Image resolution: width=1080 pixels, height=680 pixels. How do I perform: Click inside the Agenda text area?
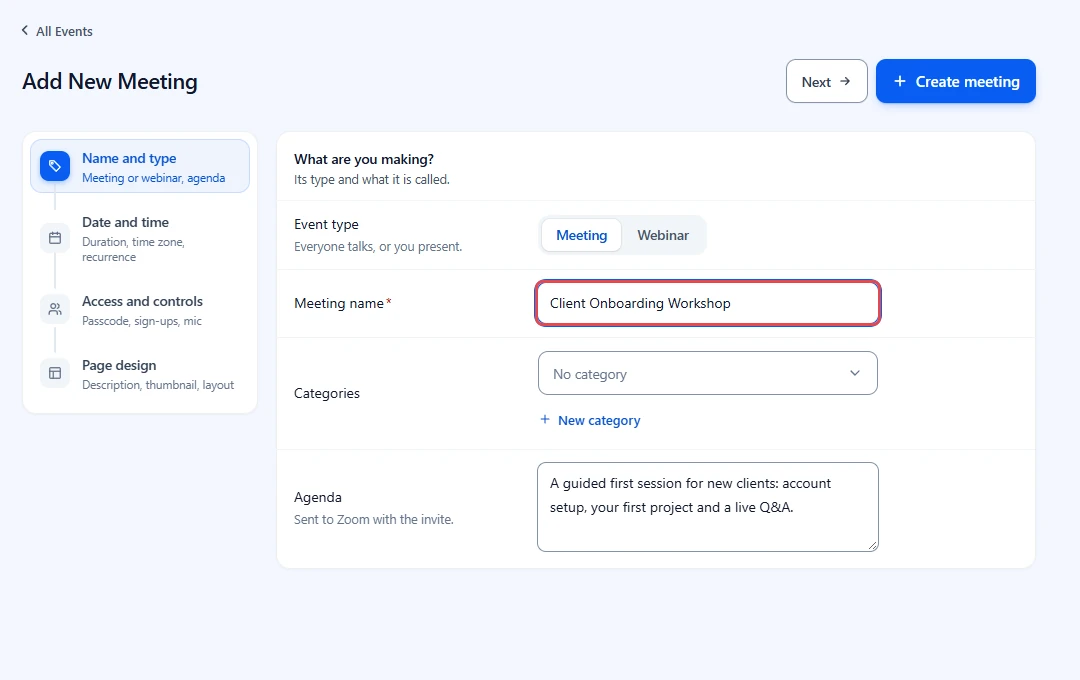707,507
